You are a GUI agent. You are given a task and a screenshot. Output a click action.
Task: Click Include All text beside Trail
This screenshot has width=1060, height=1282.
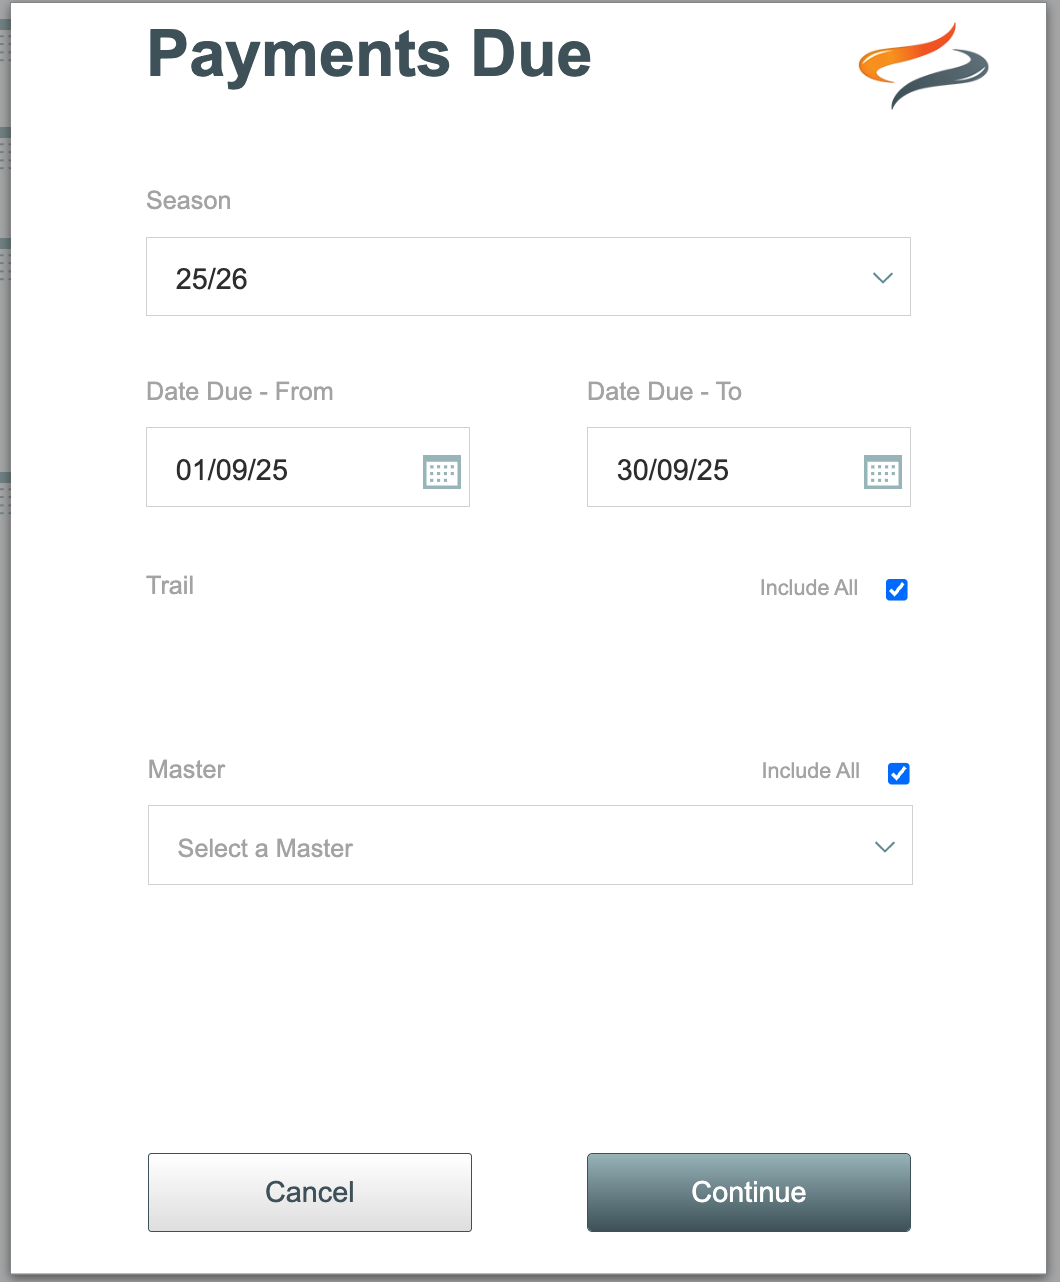click(809, 588)
